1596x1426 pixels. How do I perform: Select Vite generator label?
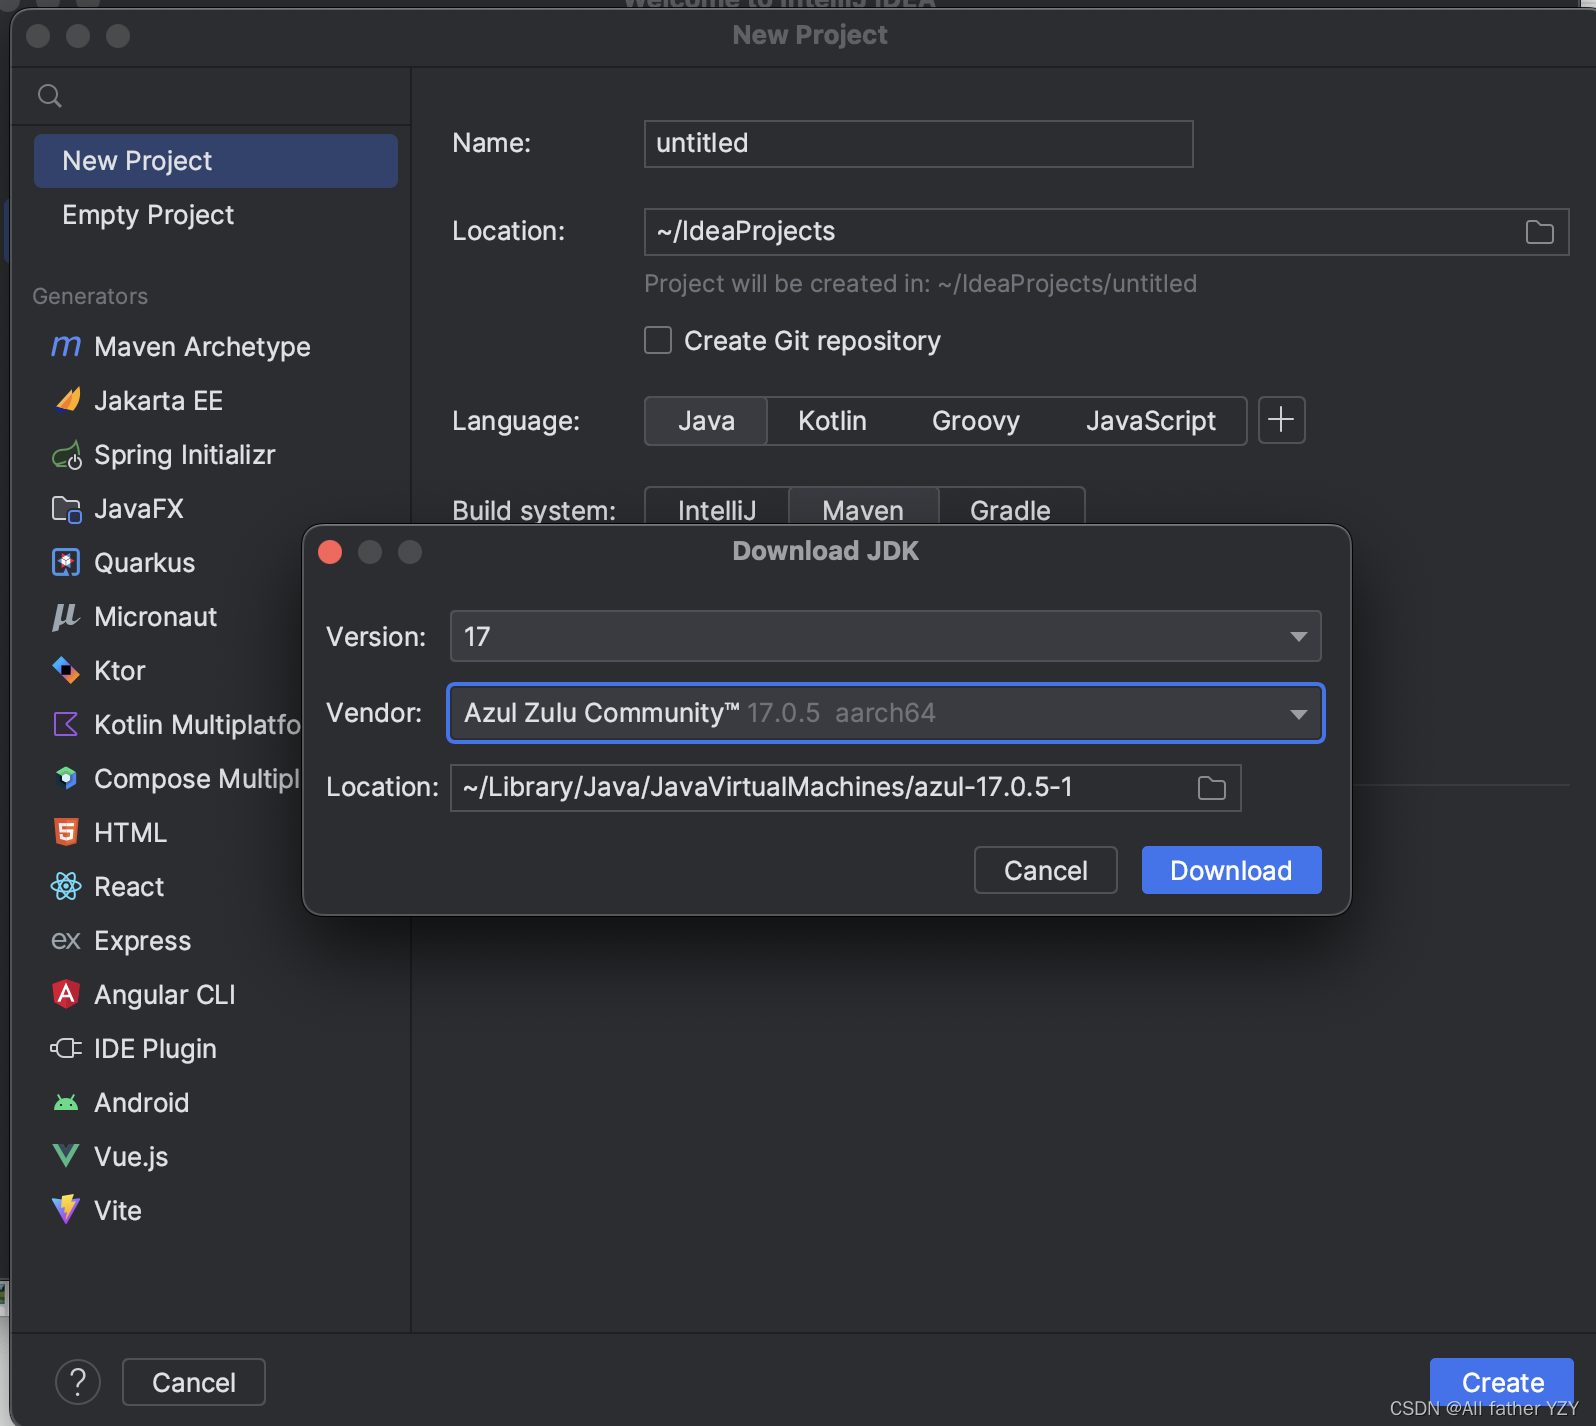[x=118, y=1211]
